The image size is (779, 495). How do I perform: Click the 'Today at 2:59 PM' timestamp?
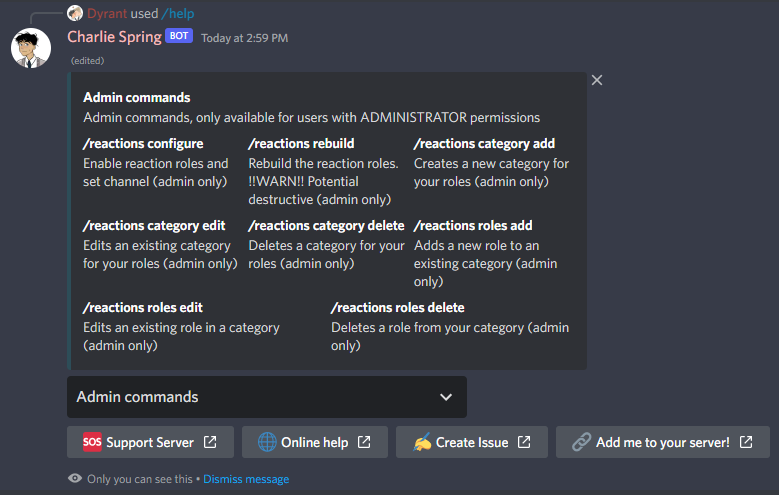coord(244,38)
